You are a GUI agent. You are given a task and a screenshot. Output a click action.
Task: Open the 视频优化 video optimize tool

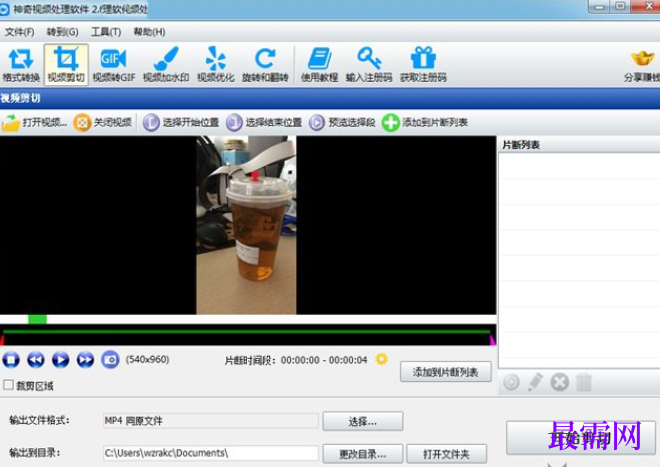[x=216, y=65]
